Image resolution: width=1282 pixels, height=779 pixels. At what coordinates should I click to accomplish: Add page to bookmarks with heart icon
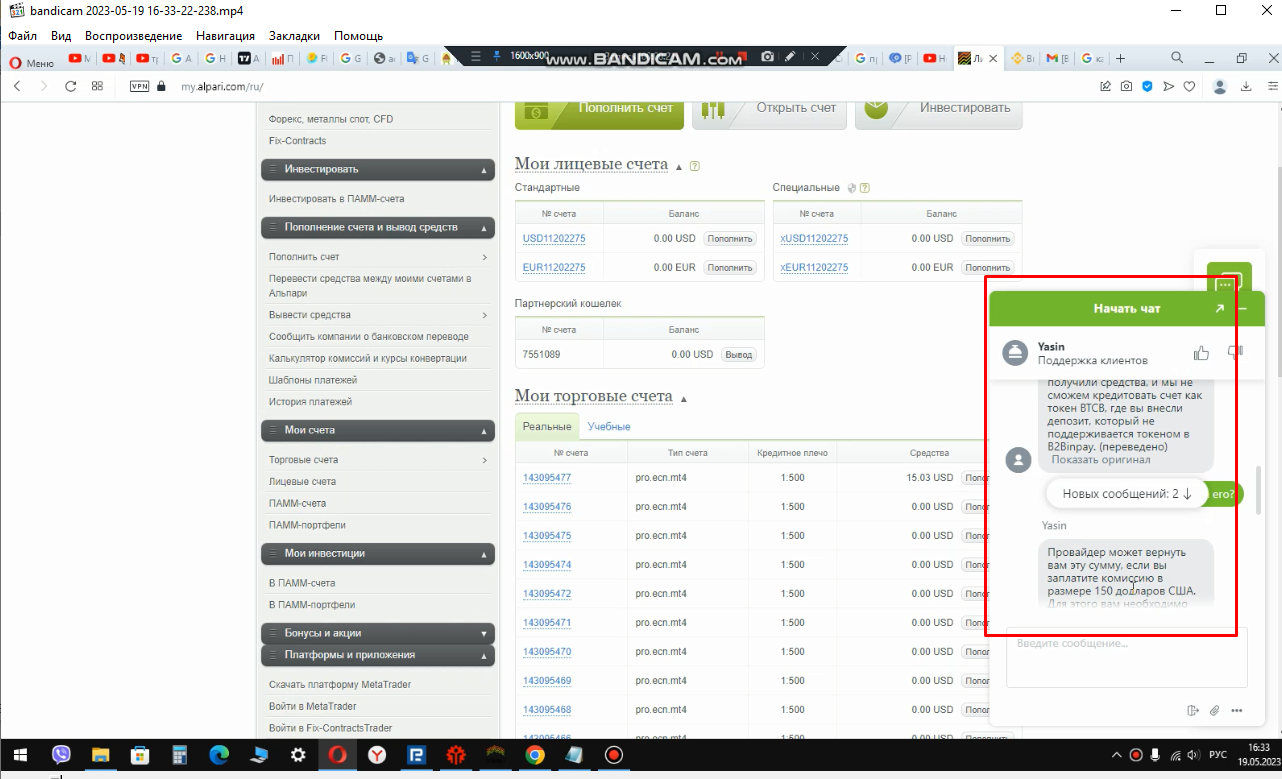1189,86
